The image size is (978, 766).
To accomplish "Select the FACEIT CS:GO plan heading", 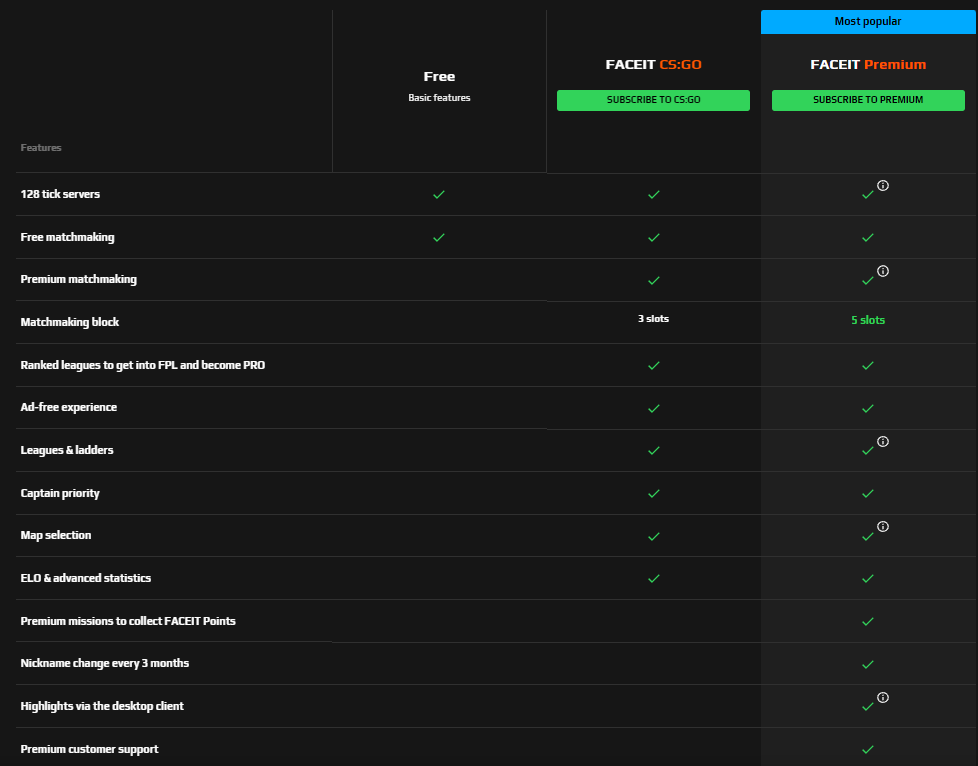I will click(x=653, y=65).
